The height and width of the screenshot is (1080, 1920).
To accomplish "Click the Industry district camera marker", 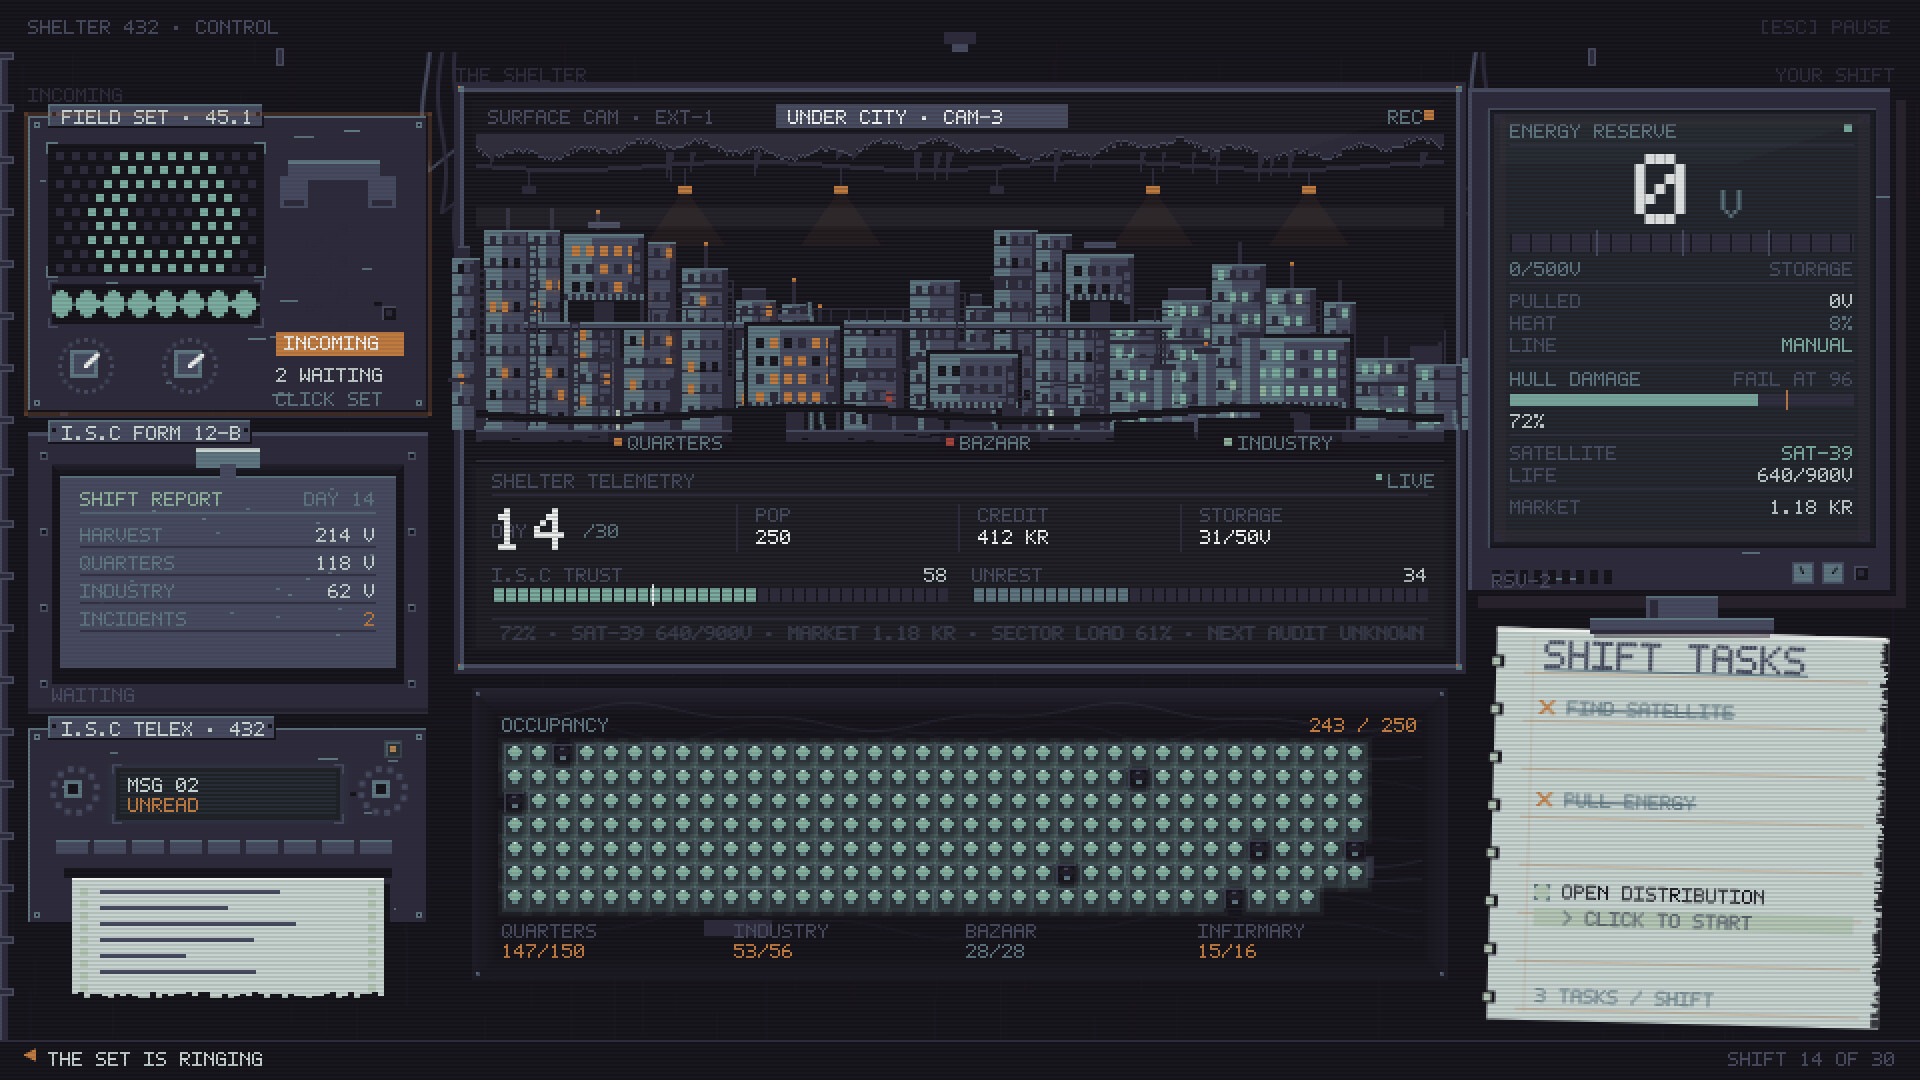I will (x=1278, y=443).
